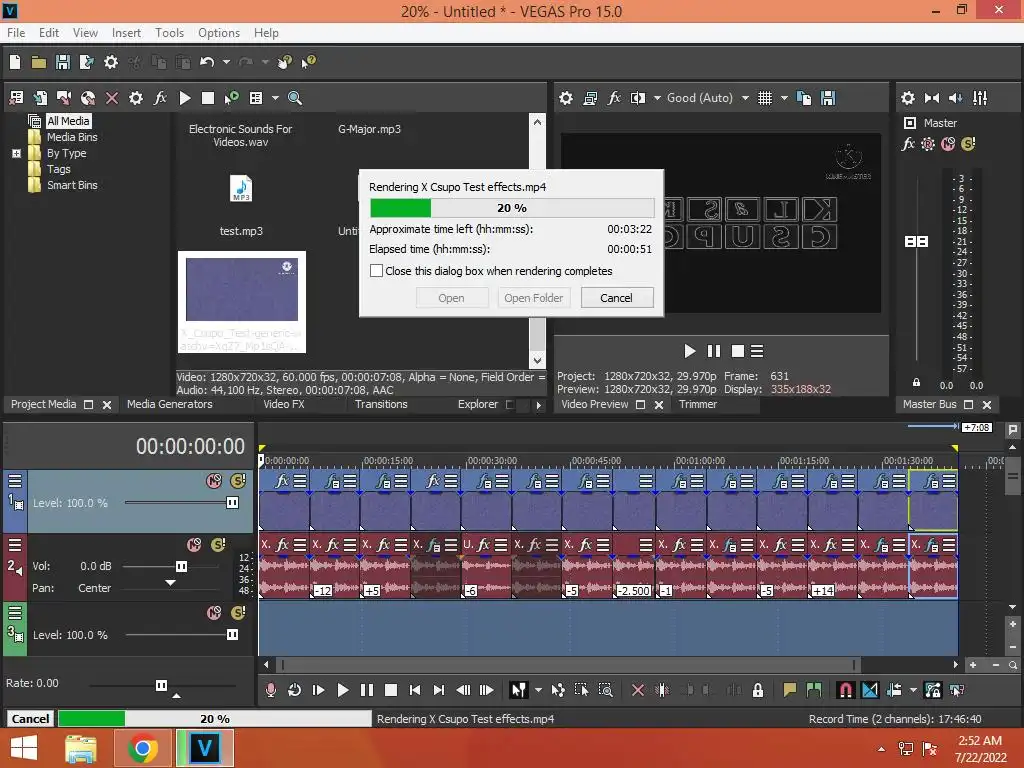This screenshot has width=1024, height=768.
Task: Solo audio track 2
Action: coord(218,545)
